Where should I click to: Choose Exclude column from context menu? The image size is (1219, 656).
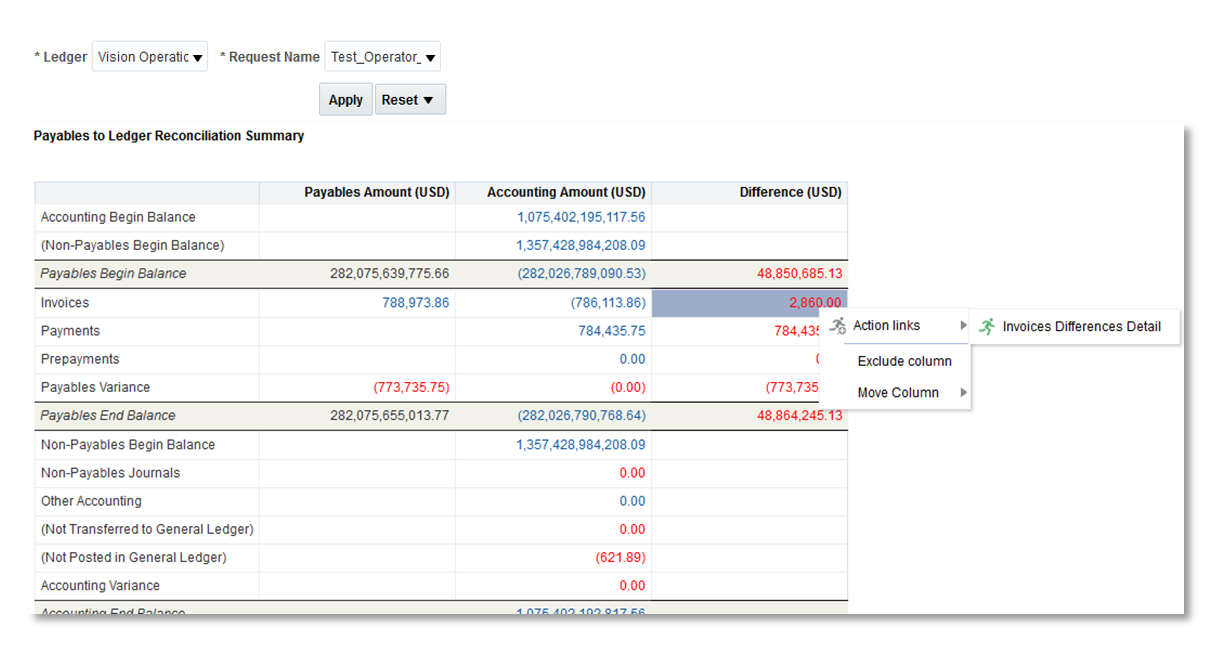(x=904, y=361)
